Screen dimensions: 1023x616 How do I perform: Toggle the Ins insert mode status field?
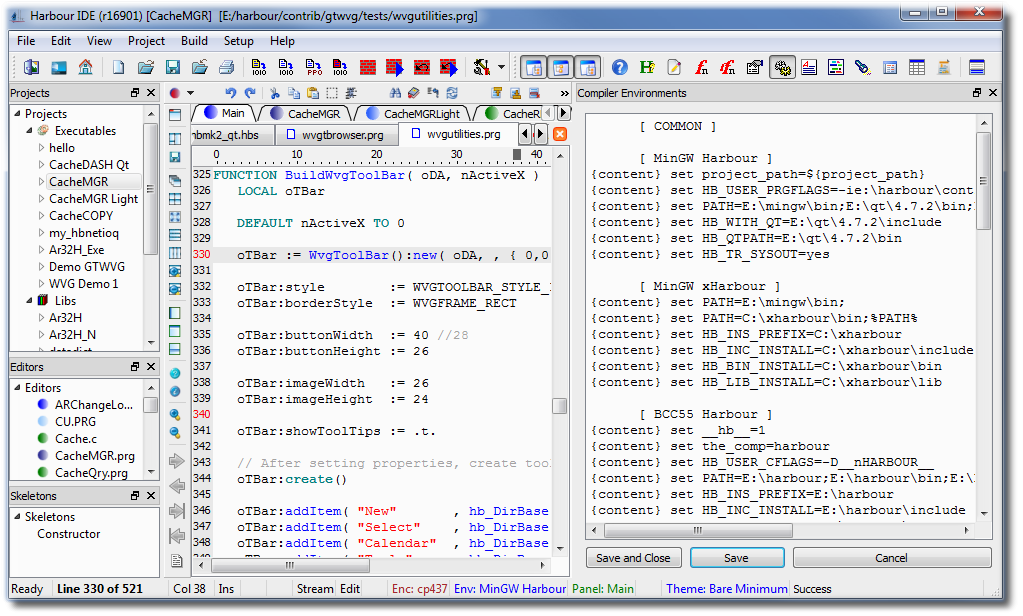[227, 589]
